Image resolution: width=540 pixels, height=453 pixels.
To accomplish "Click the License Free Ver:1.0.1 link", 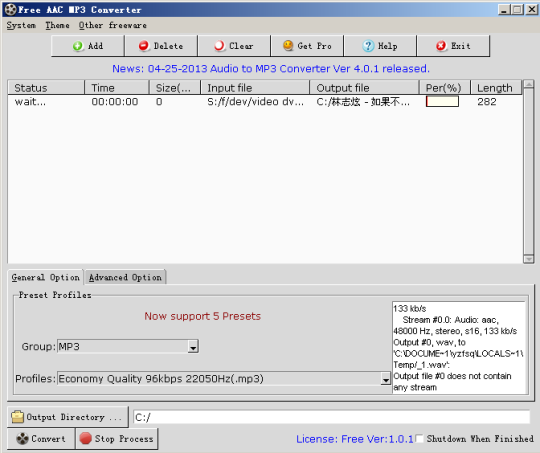I will pyautogui.click(x=354, y=439).
